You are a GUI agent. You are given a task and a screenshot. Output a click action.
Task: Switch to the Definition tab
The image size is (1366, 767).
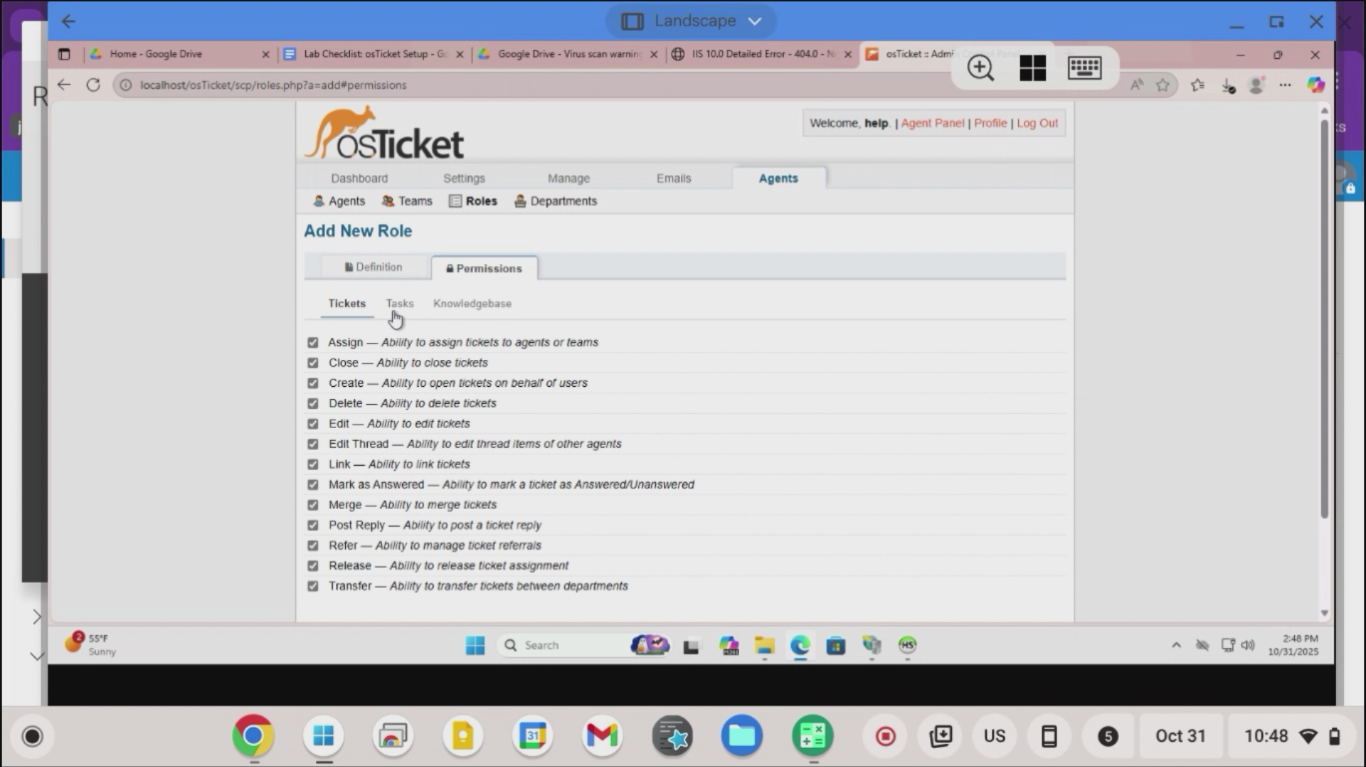pyautogui.click(x=373, y=267)
